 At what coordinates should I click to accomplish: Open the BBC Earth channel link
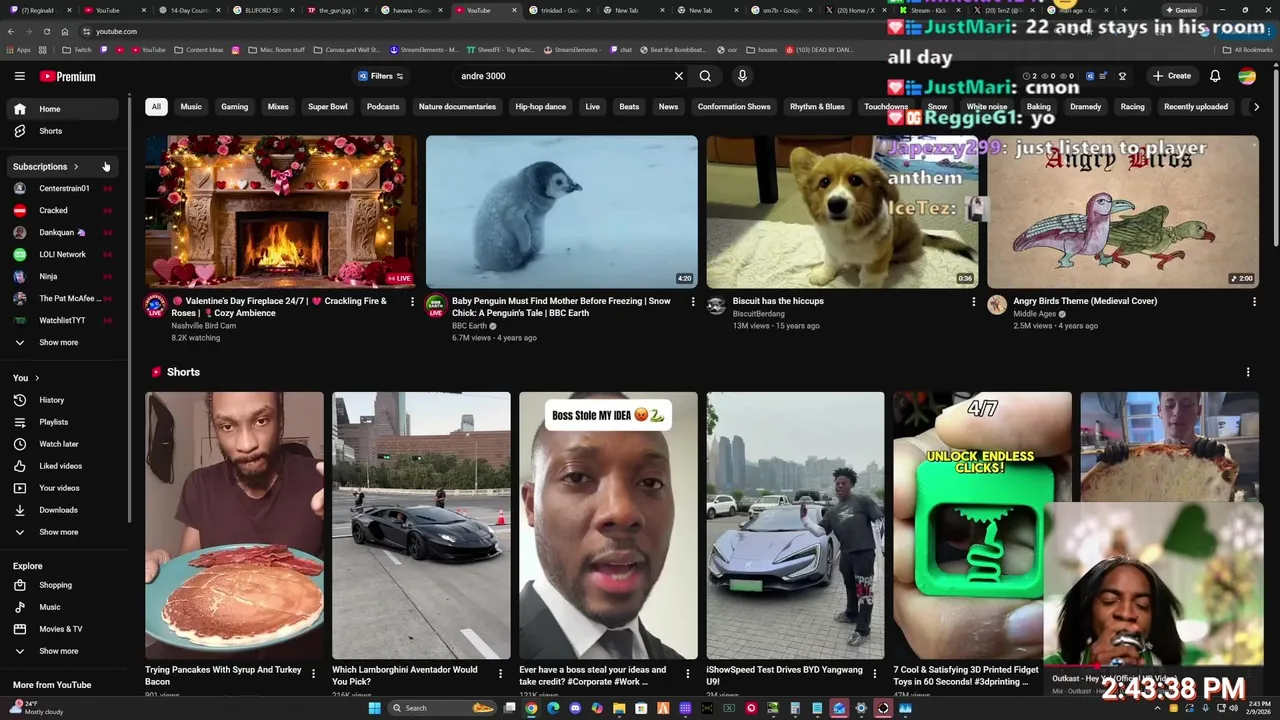pyautogui.click(x=470, y=326)
